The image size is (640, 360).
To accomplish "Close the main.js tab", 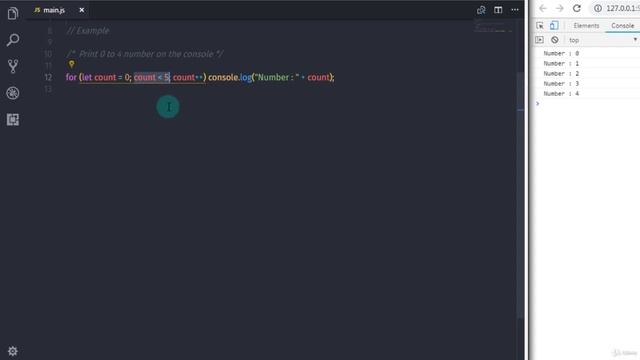I will [x=82, y=10].
